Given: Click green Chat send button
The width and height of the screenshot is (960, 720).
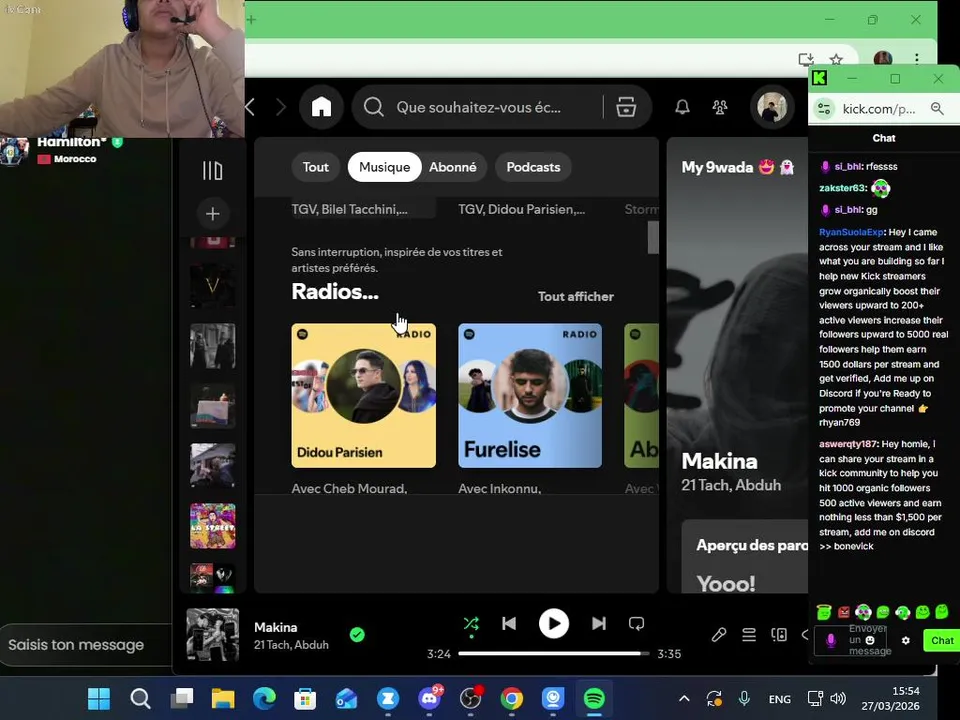Looking at the screenshot, I should coord(942,640).
